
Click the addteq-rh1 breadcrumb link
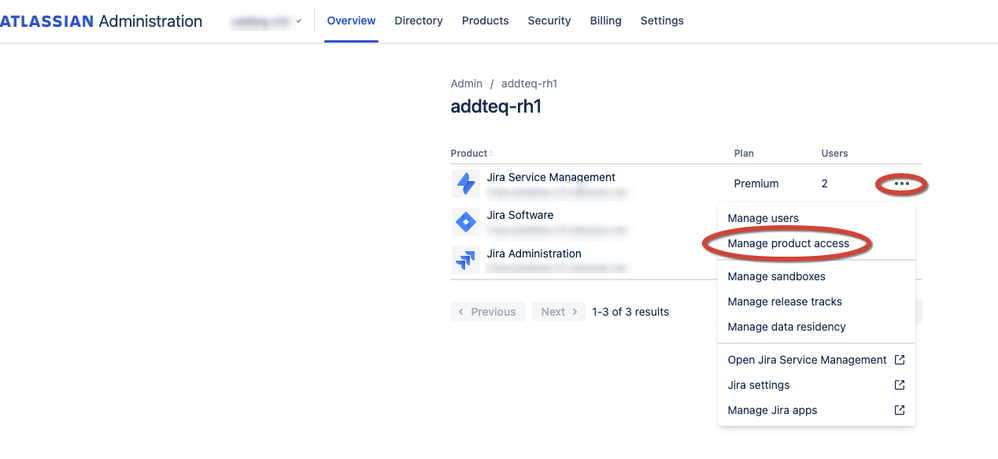tap(530, 84)
